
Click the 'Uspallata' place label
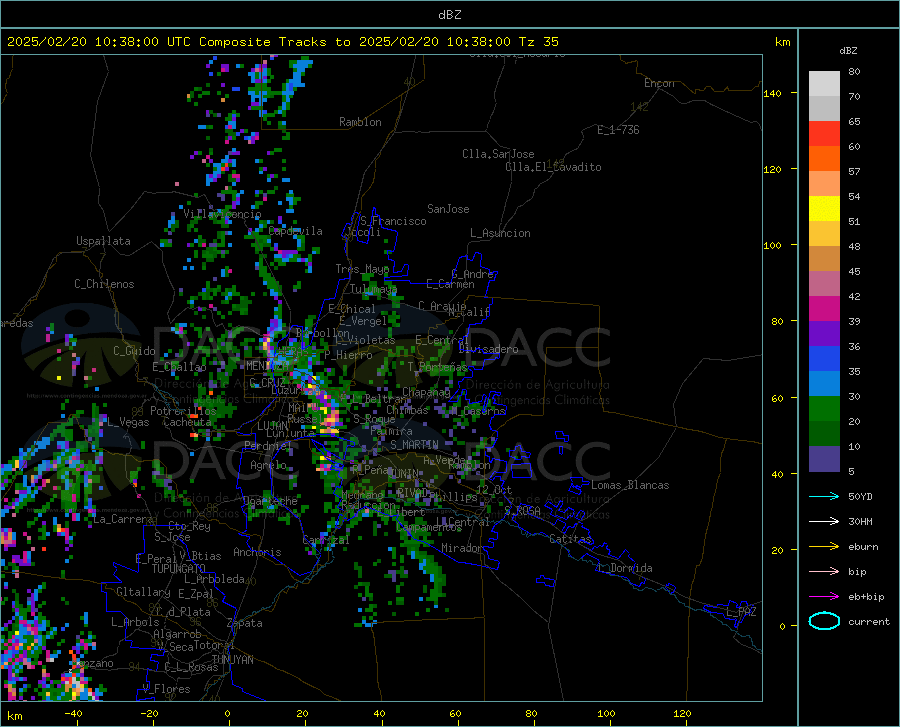click(103, 241)
